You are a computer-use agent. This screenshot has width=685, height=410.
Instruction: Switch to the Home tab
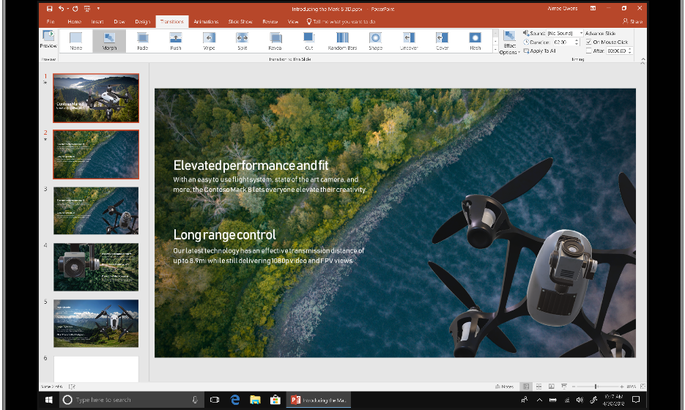(74, 21)
